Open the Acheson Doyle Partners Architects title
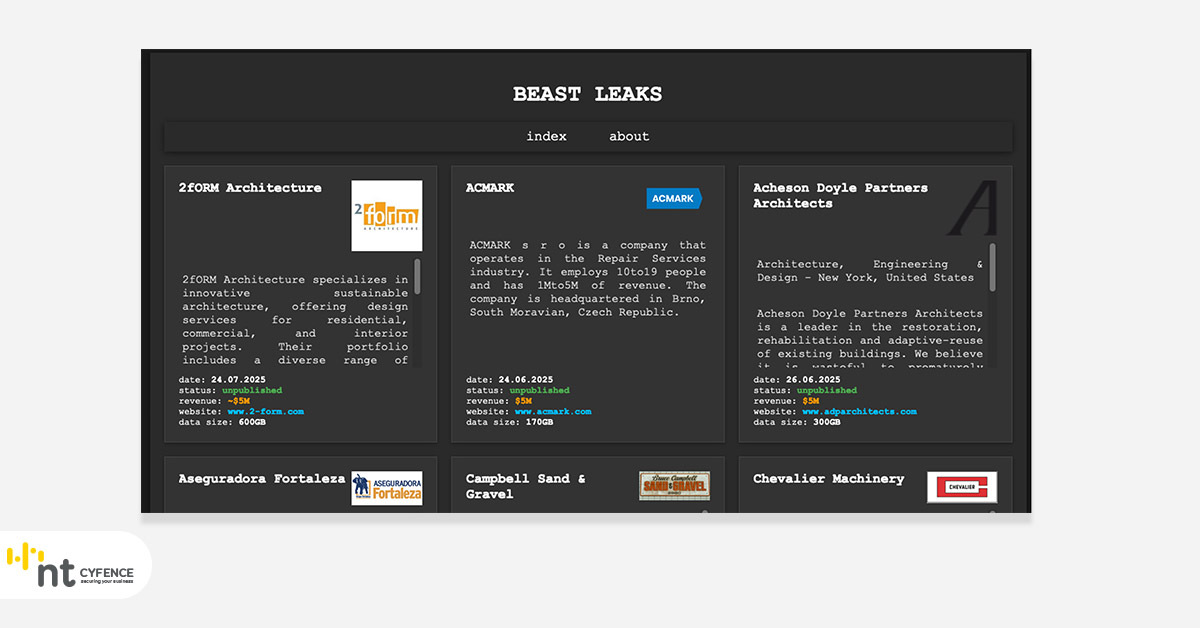Image resolution: width=1200 pixels, height=628 pixels. pos(840,195)
